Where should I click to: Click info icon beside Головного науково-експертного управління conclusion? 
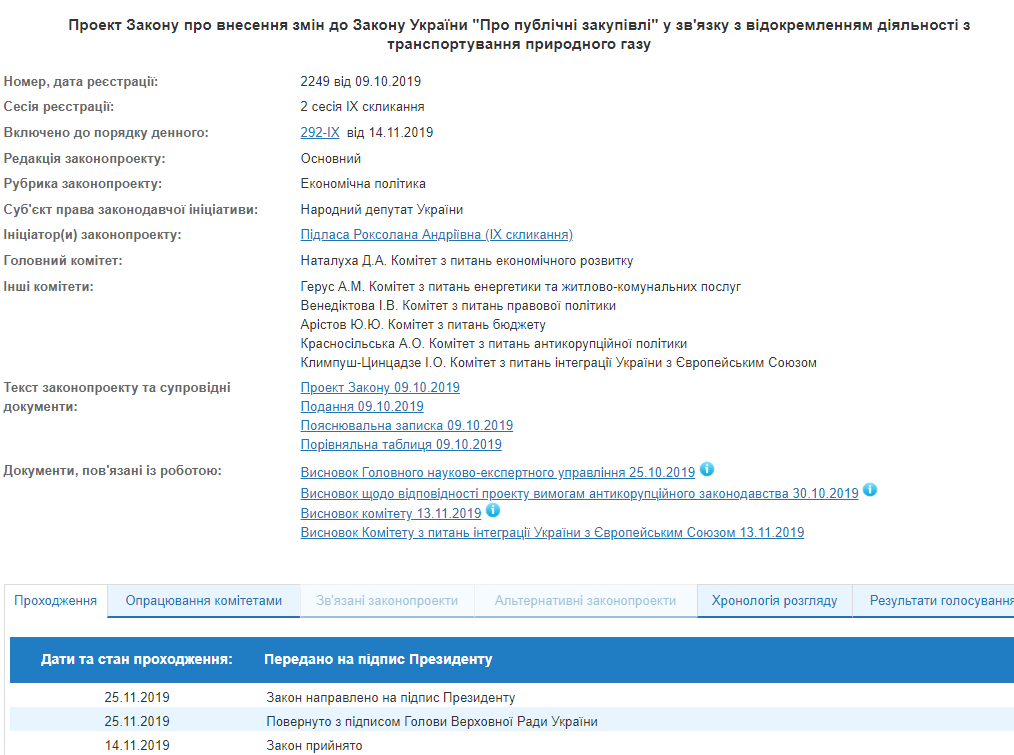[x=707, y=470]
